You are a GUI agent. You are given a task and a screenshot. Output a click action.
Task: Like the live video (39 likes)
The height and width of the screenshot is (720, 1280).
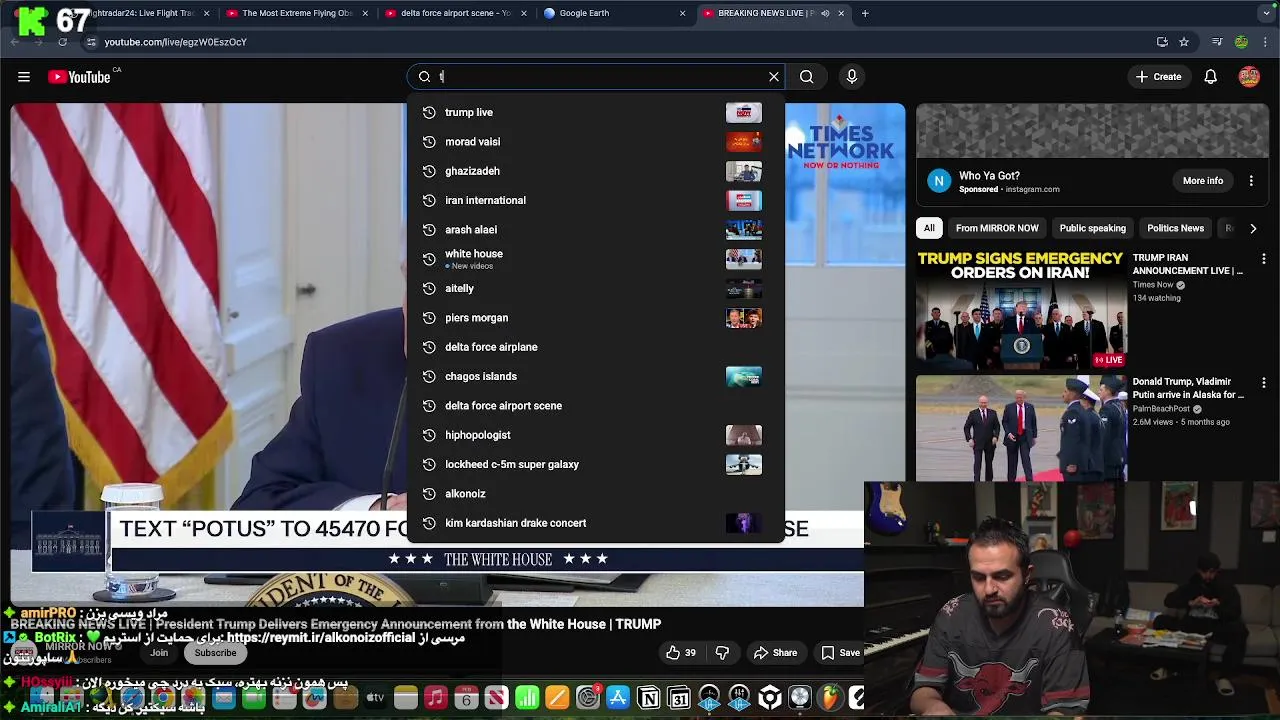(681, 653)
